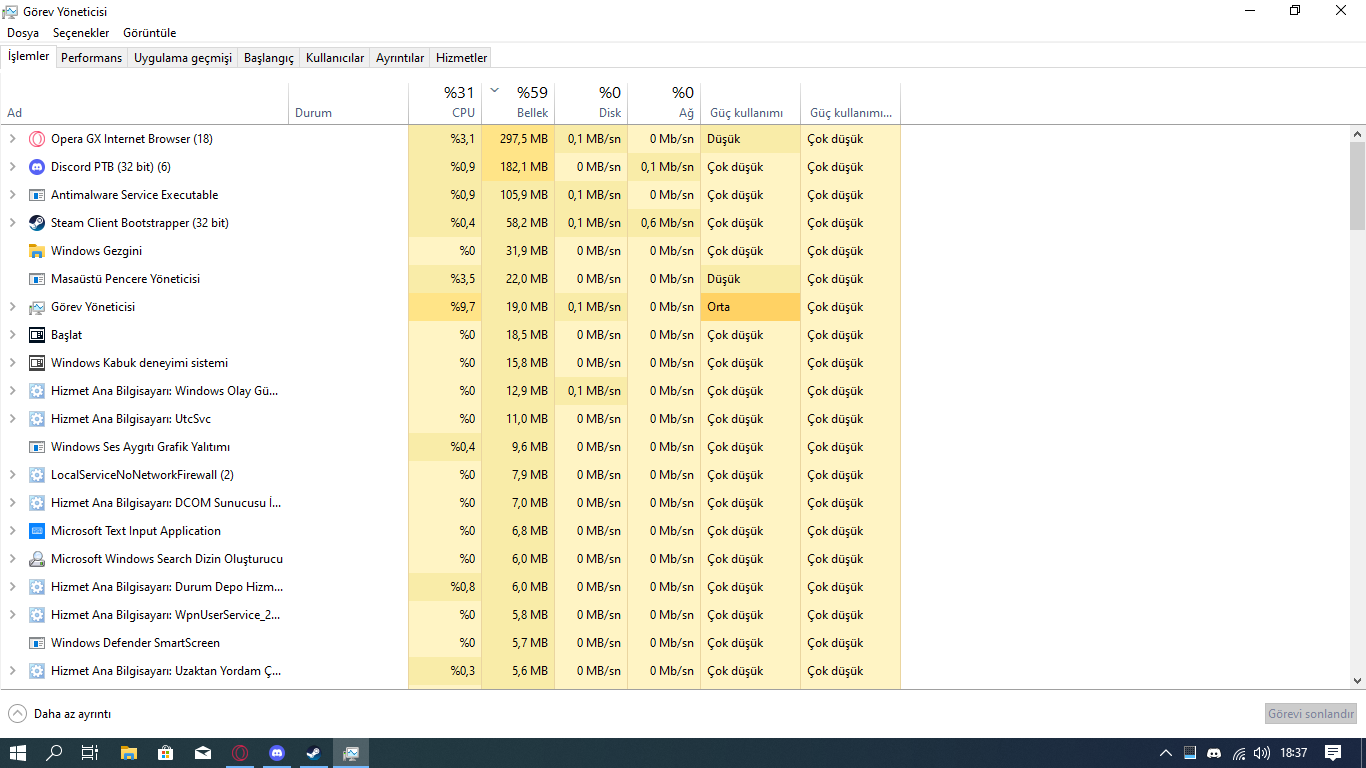
Task: Click the gear icon for UtcSvc host
Action: pos(37,419)
